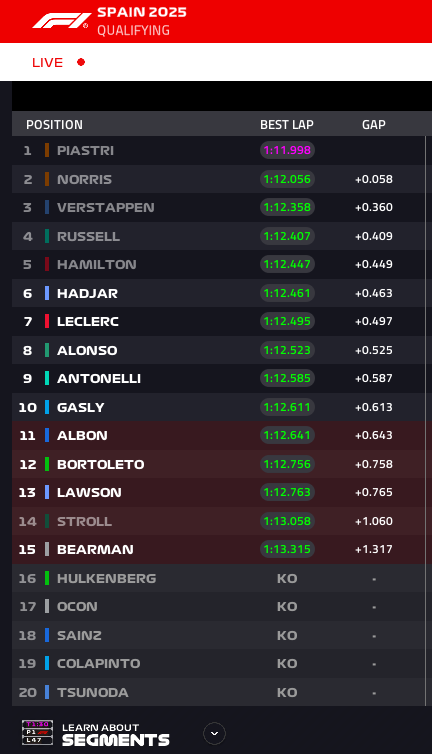Select the Albon row in elimination zone
Viewport: 432px width, 754px height.
(218, 435)
